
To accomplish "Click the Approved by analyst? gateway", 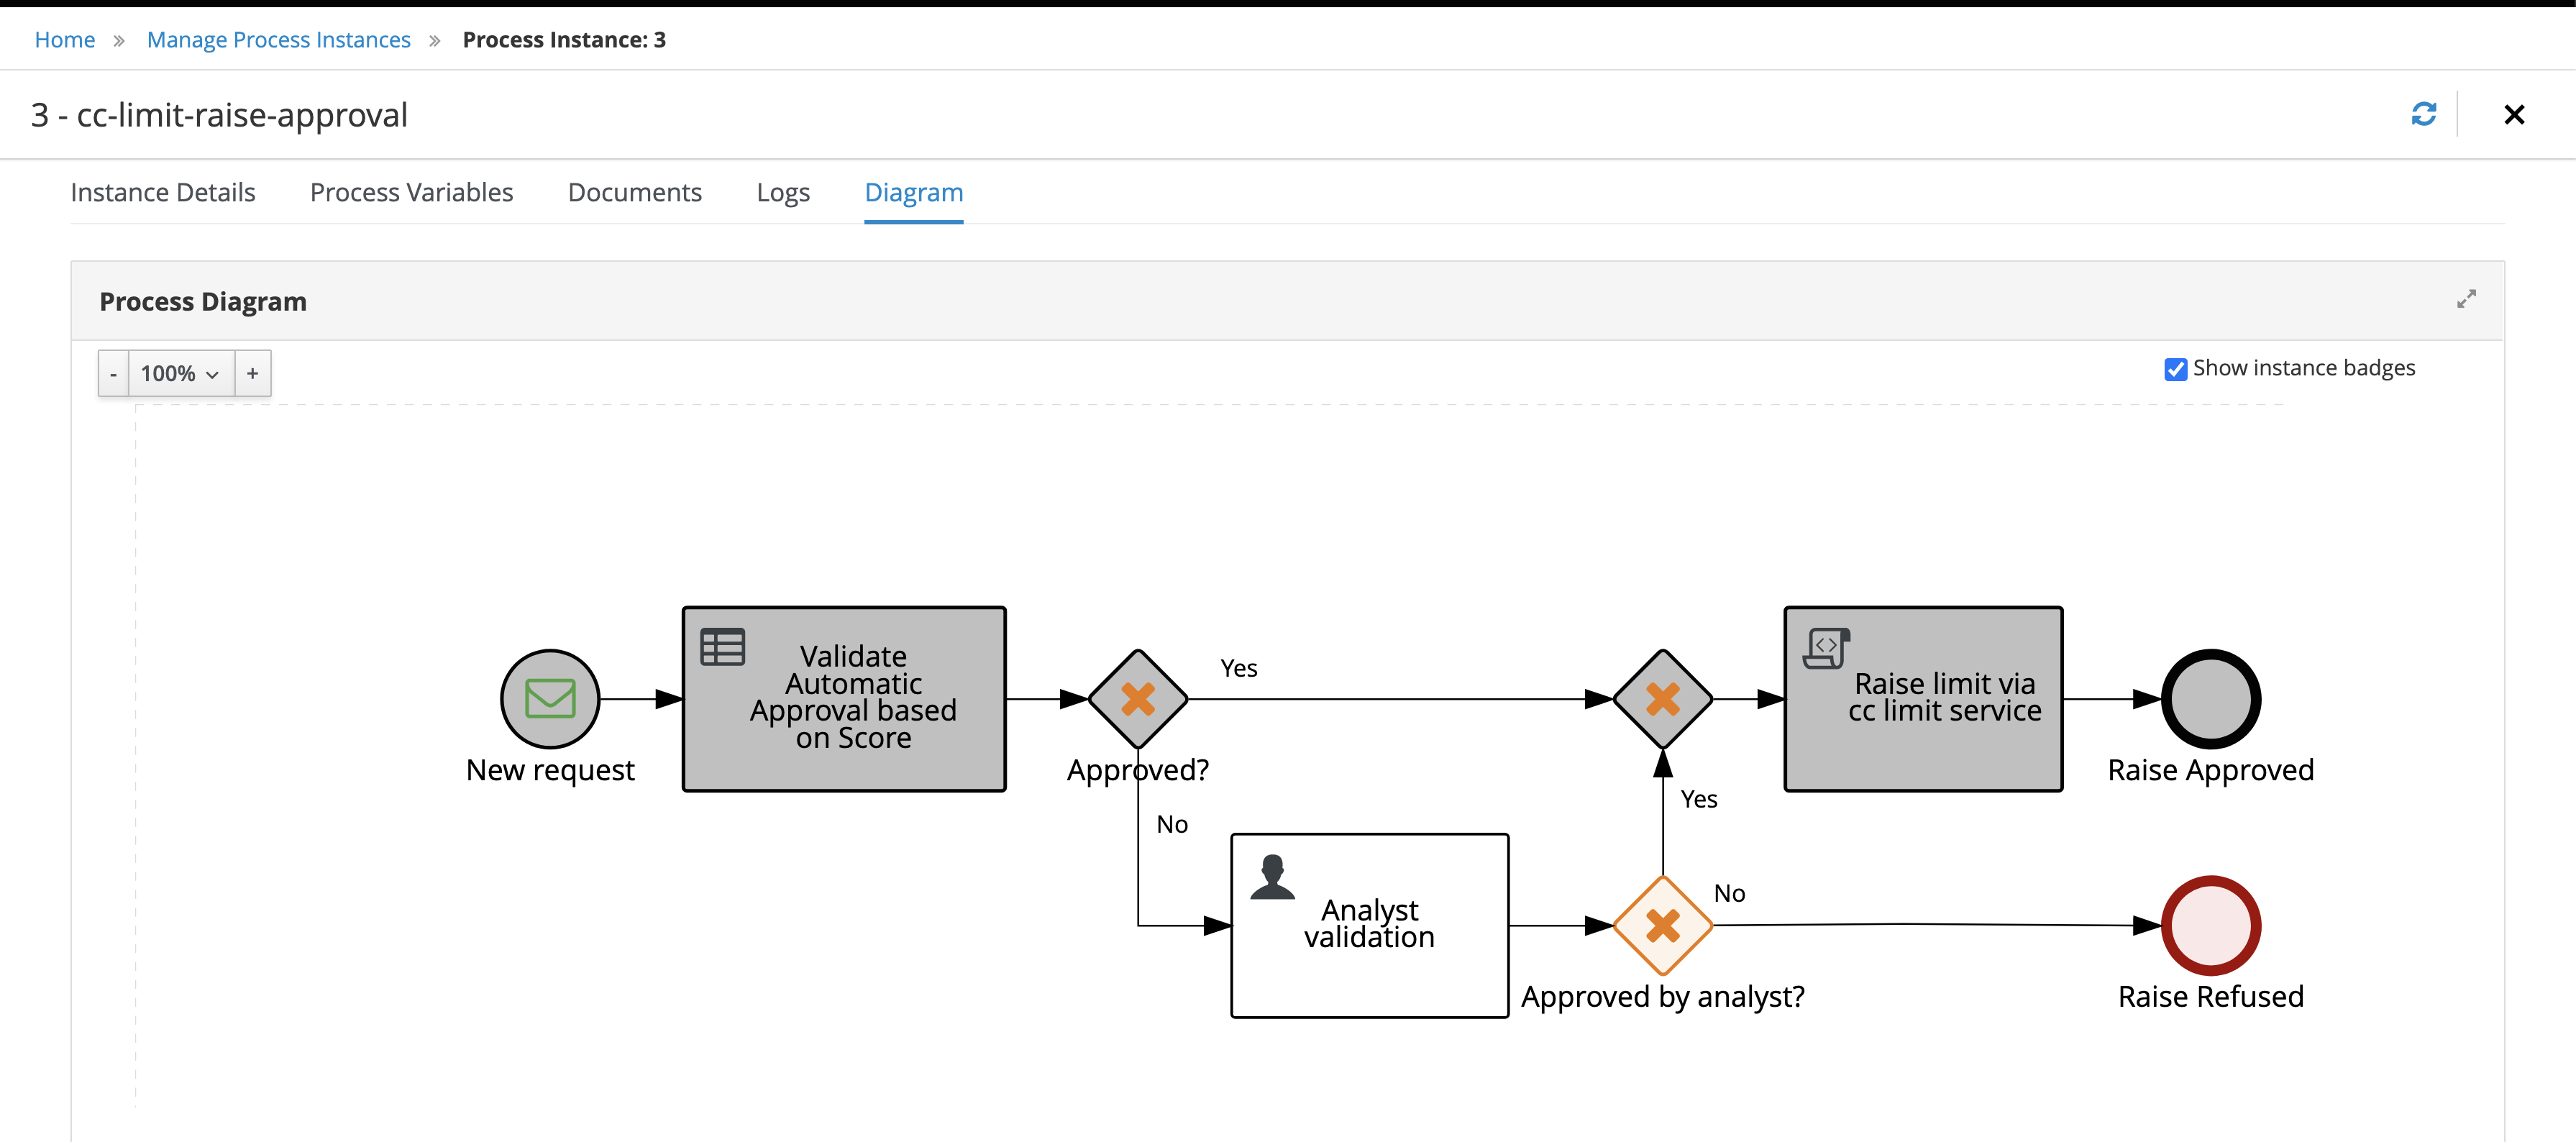I will [1662, 925].
